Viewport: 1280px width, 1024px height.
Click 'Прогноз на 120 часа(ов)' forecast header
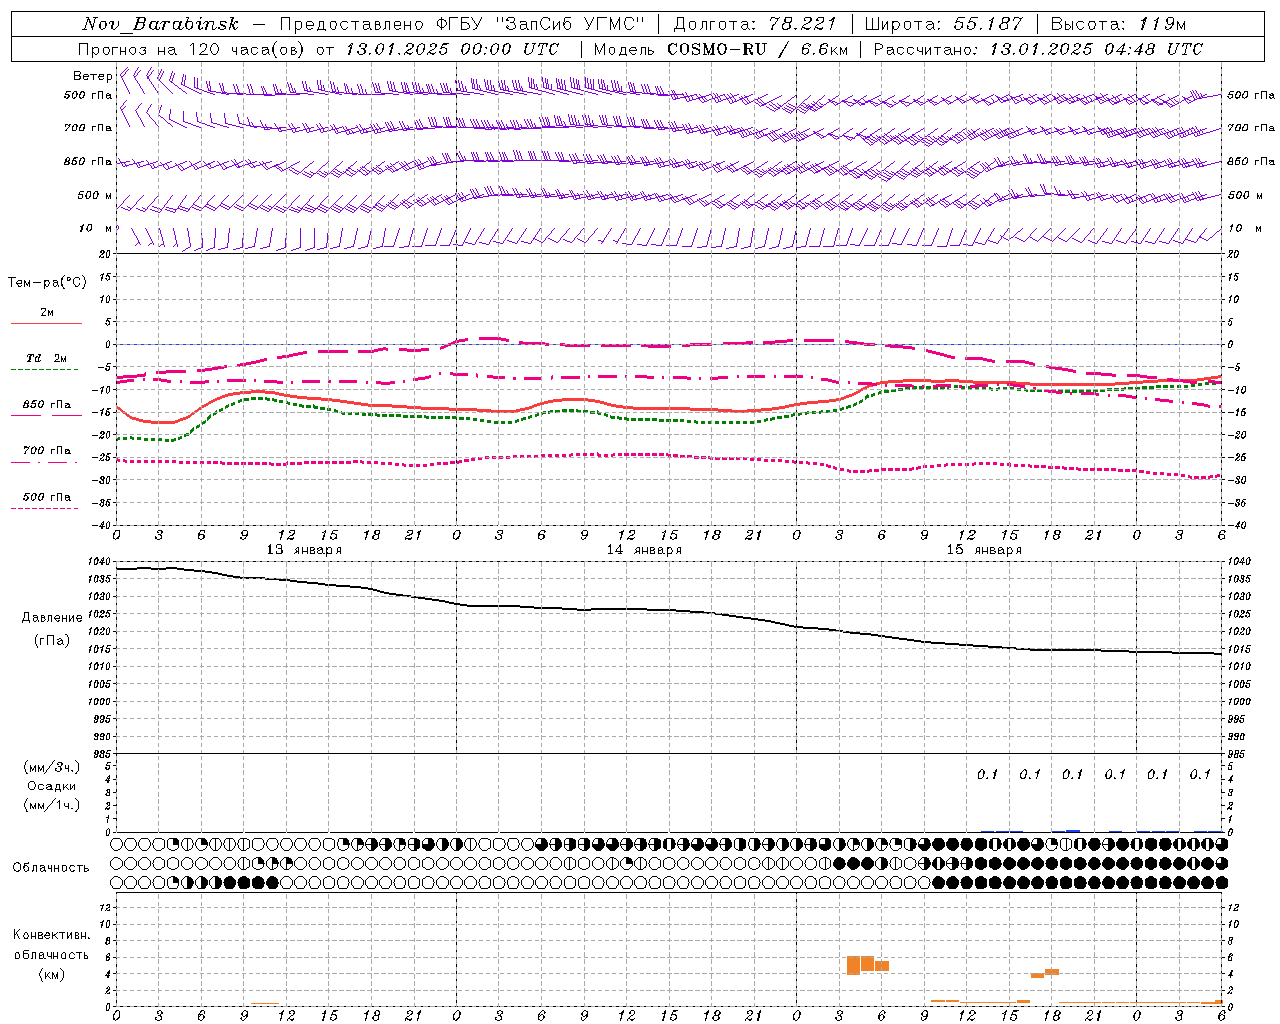(192, 49)
